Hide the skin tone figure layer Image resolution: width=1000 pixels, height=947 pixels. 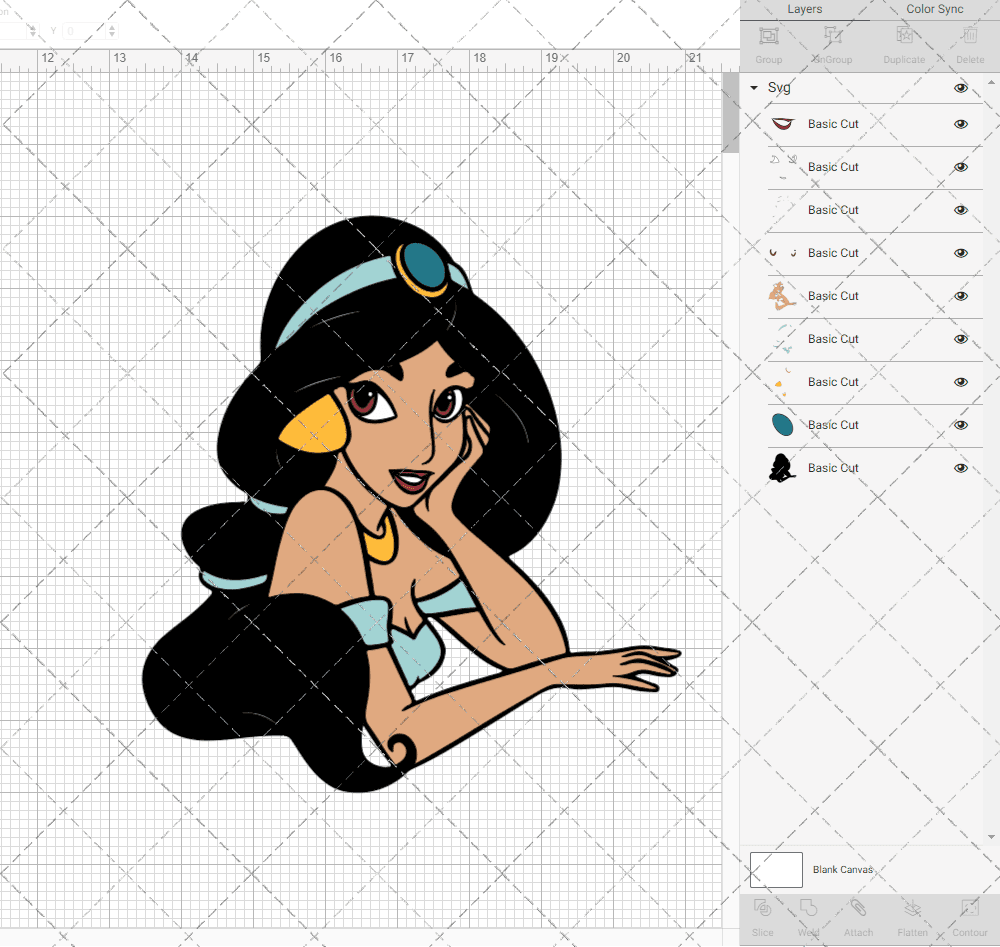tap(961, 296)
